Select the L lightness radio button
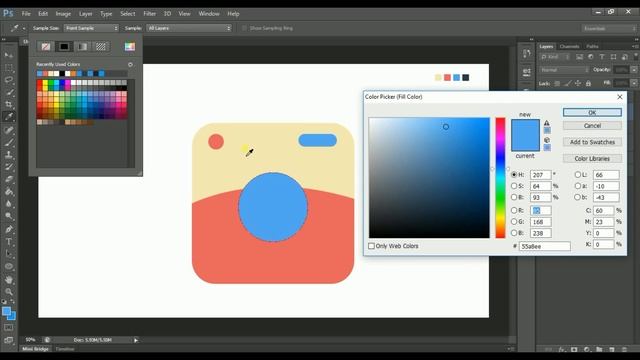This screenshot has width=640, height=360. 578,174
